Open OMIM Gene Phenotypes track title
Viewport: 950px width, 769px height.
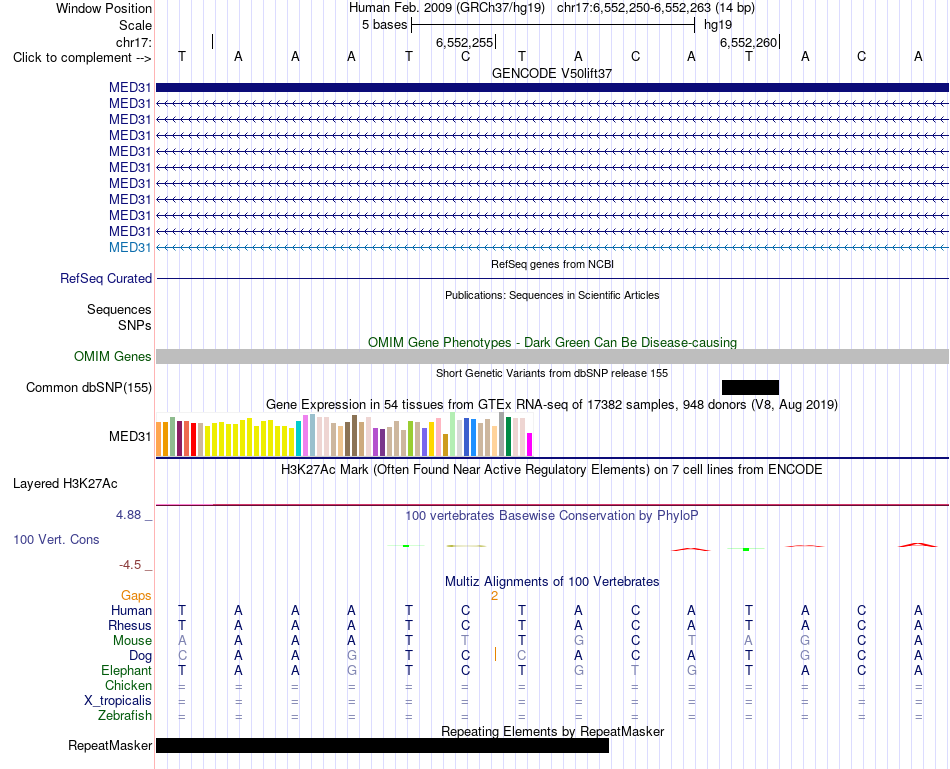pos(552,342)
